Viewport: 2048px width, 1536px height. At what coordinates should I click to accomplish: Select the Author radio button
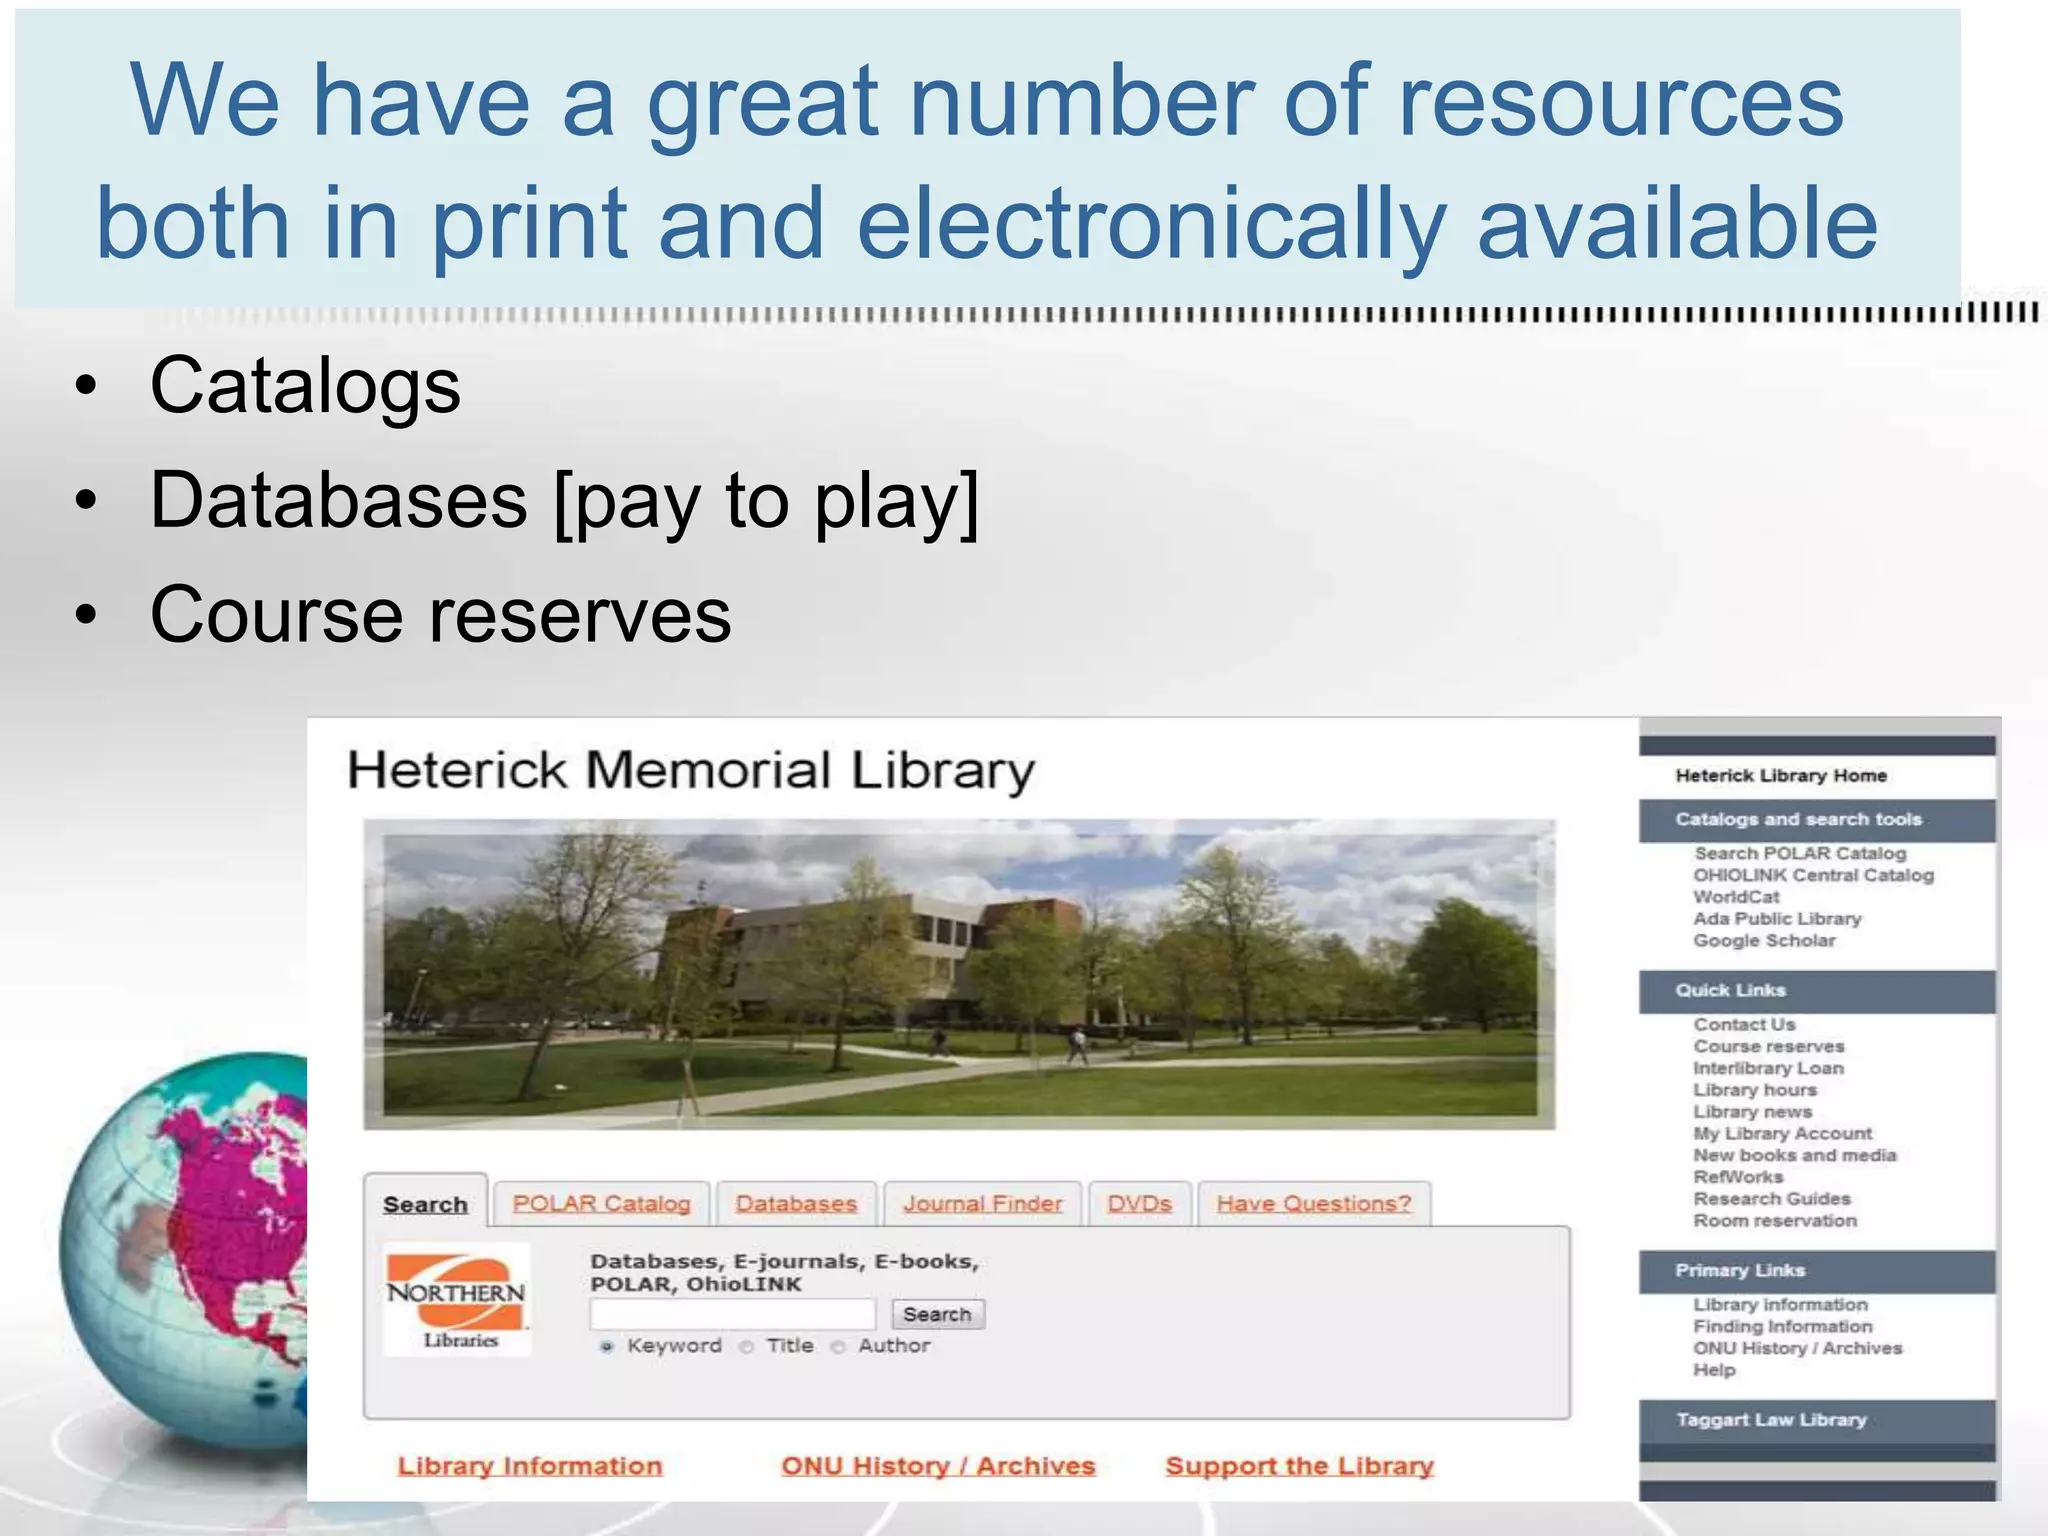point(838,1347)
